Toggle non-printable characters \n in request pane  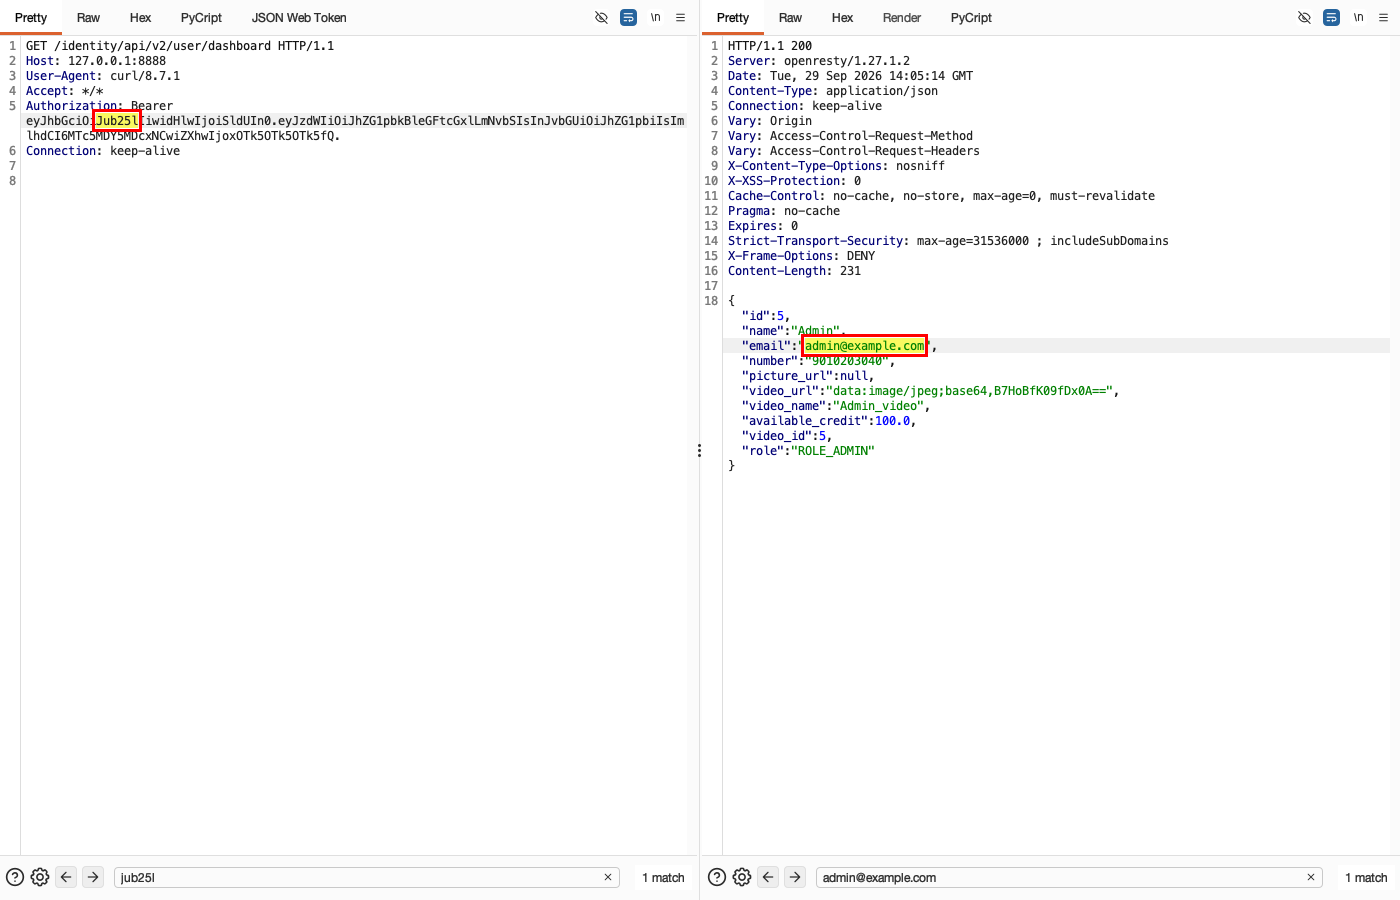655,18
